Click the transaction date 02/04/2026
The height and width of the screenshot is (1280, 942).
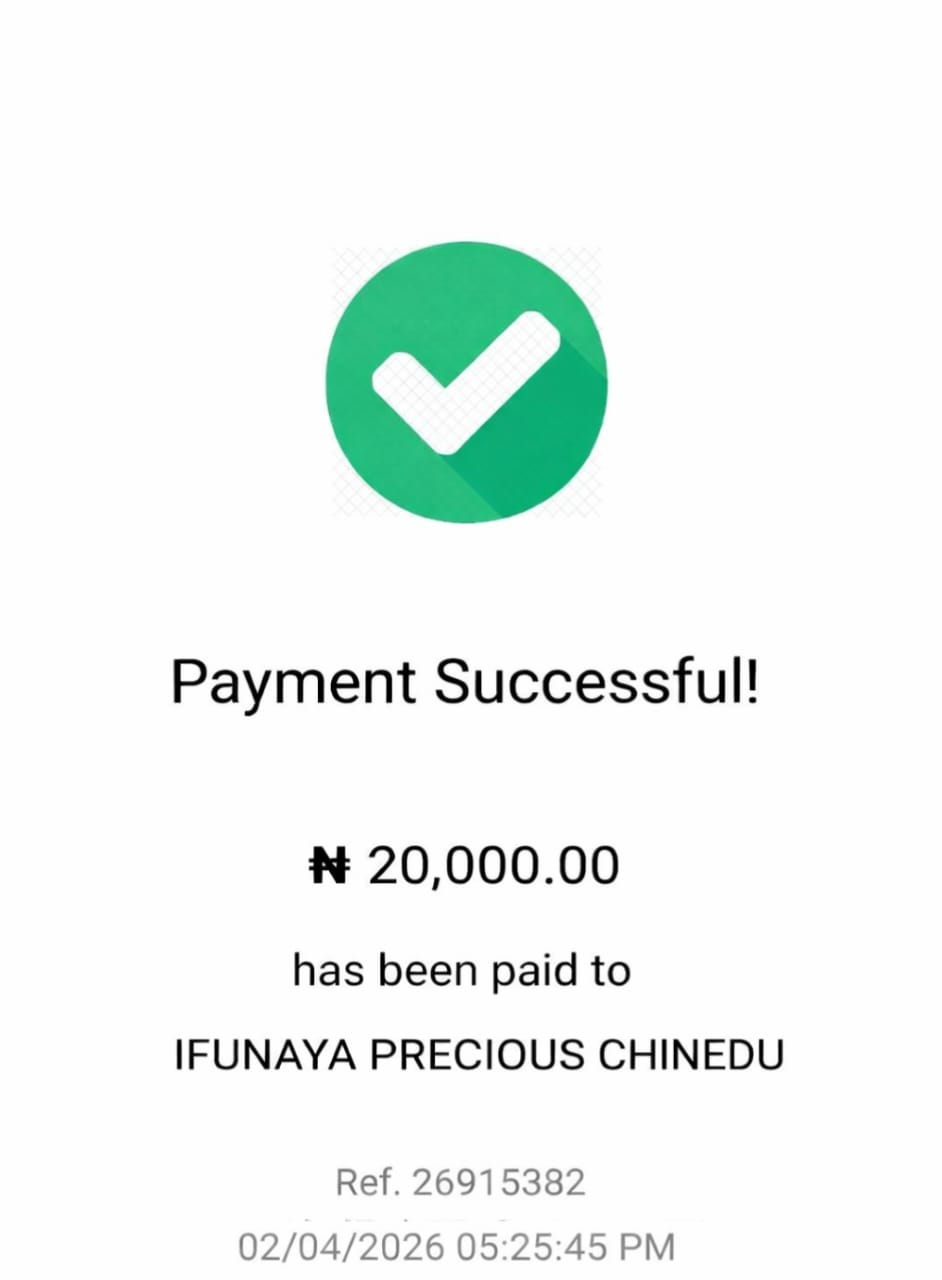[340, 1247]
